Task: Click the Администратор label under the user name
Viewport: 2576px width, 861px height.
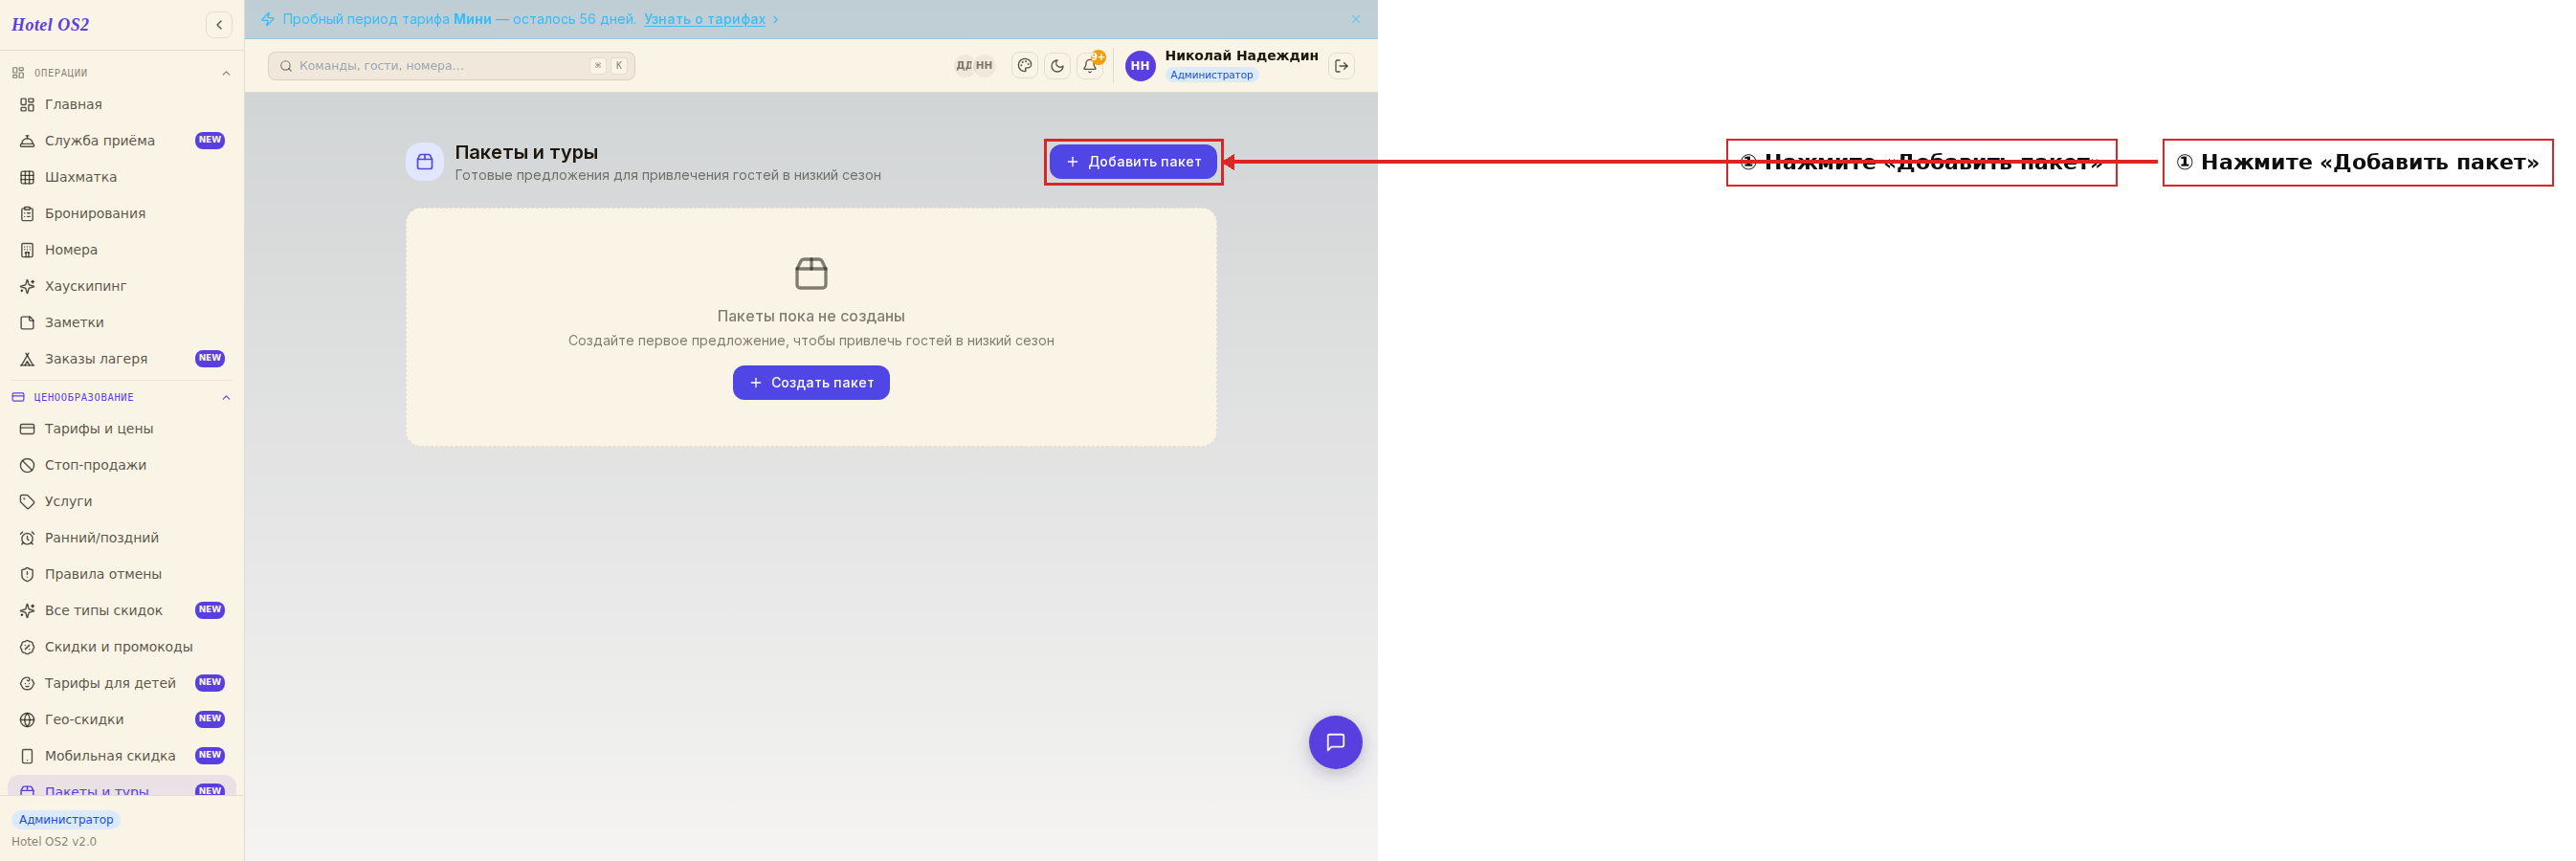Action: click(x=1211, y=75)
